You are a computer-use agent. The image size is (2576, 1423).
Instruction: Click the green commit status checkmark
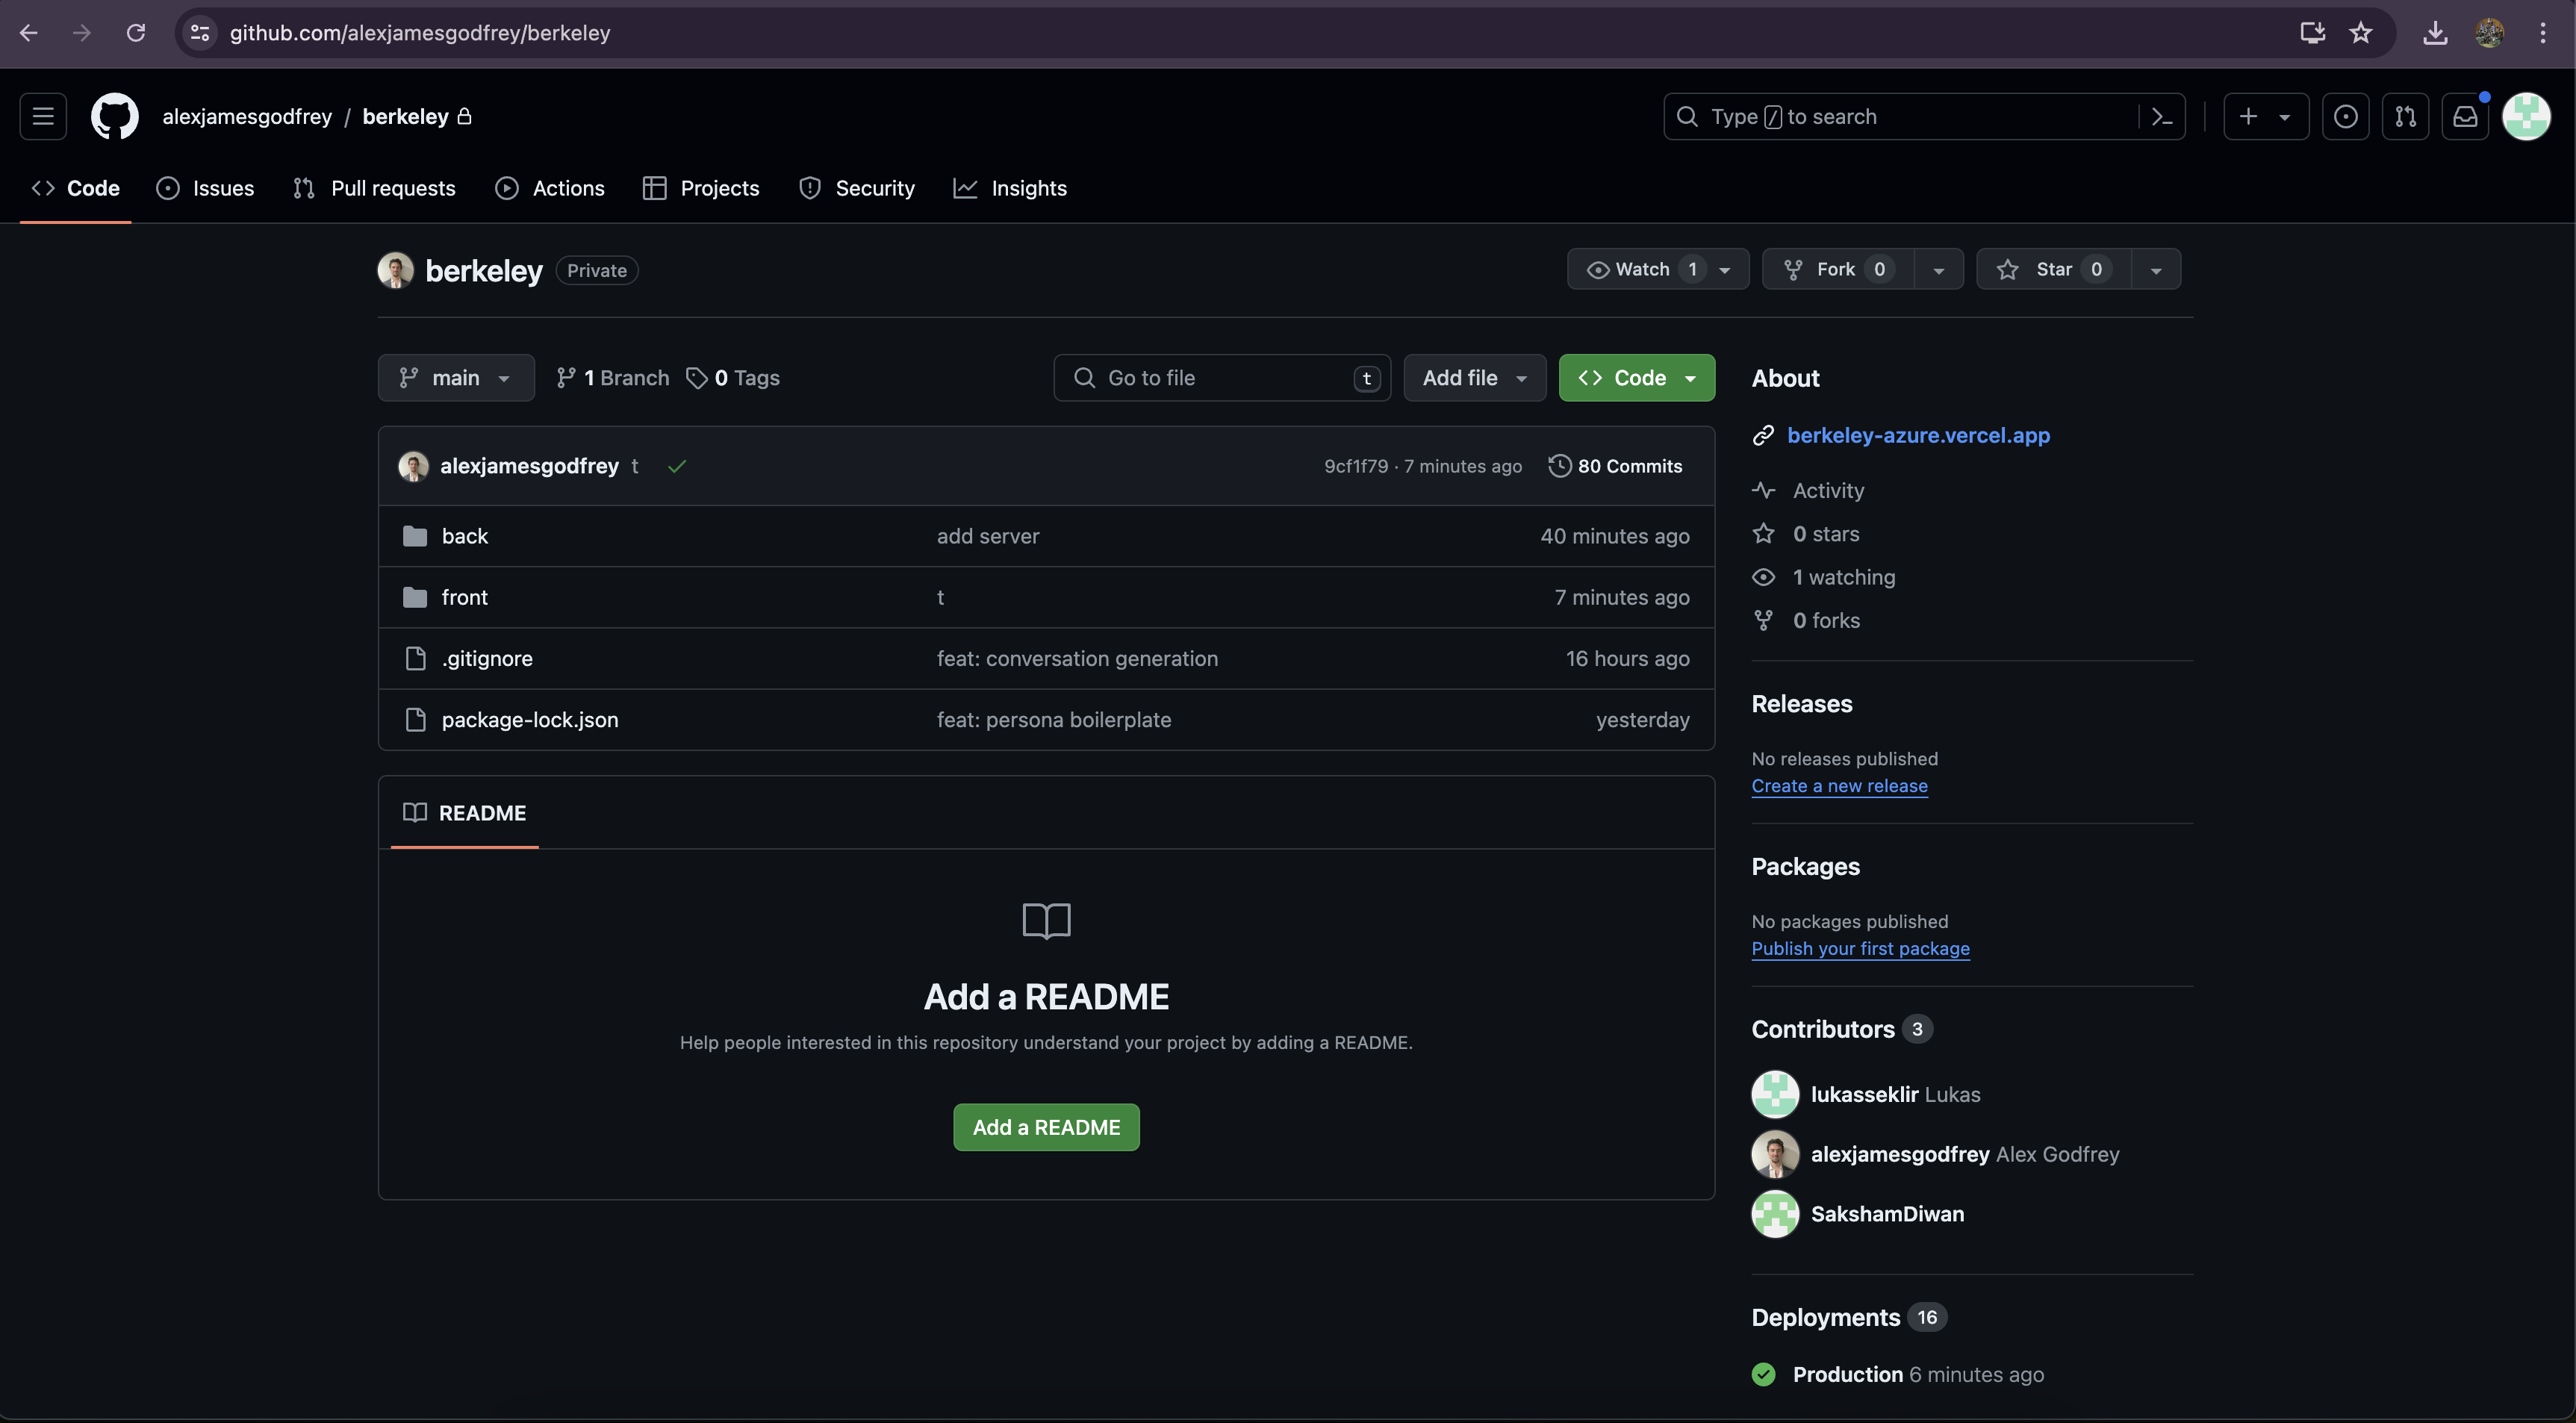[677, 466]
